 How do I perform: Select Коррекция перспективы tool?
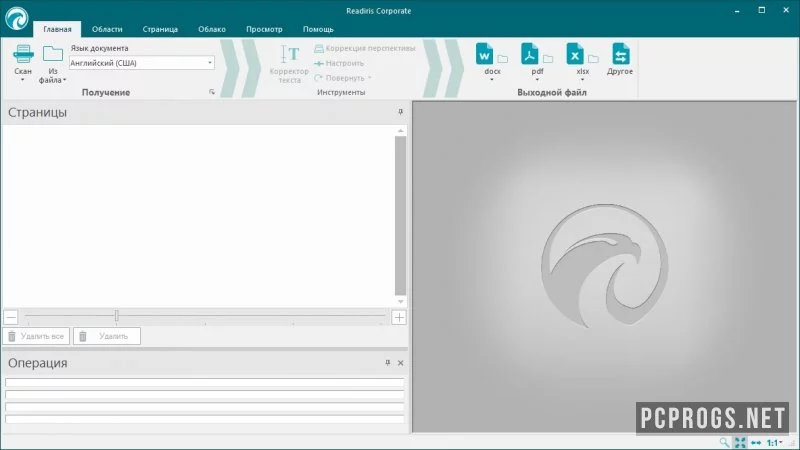coord(365,48)
